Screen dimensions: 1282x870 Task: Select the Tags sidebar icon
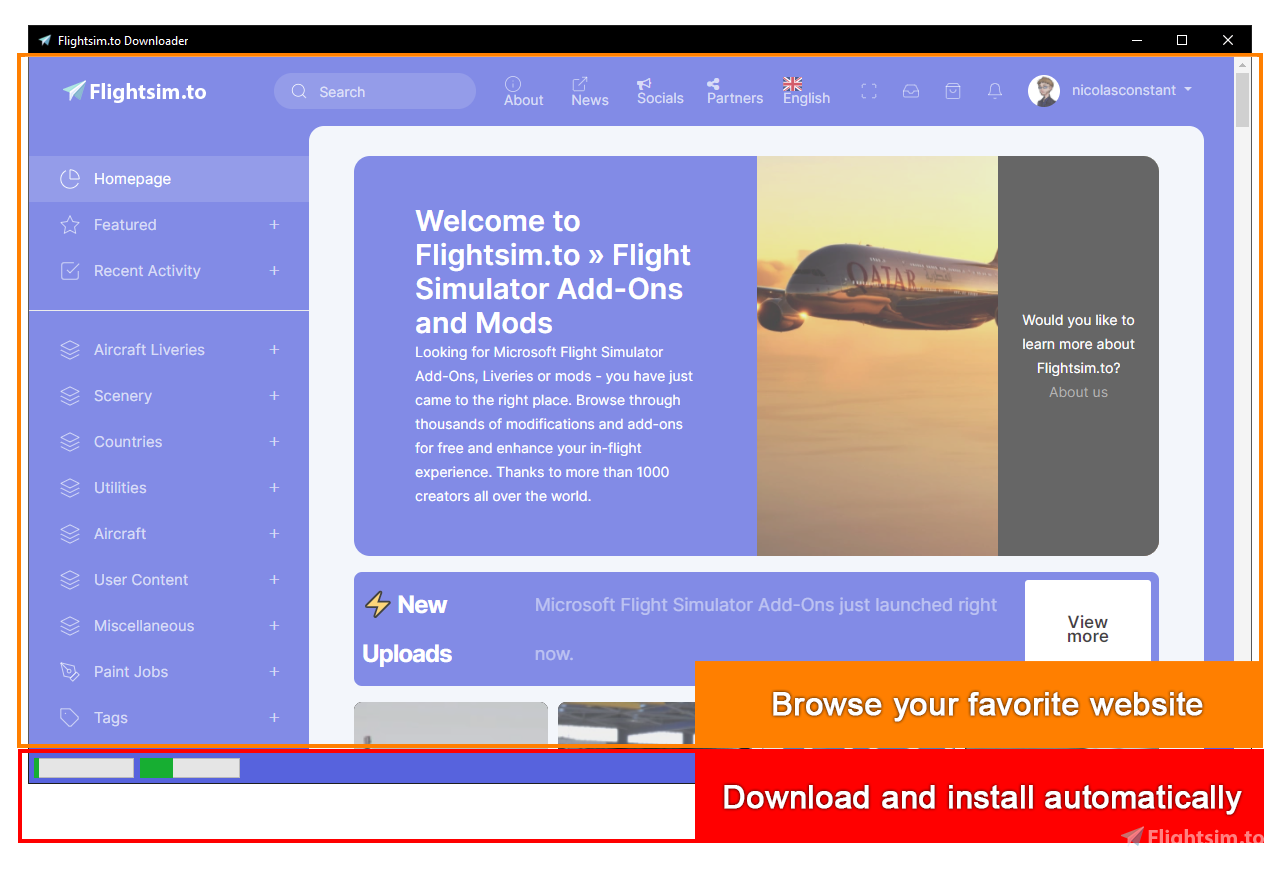69,718
